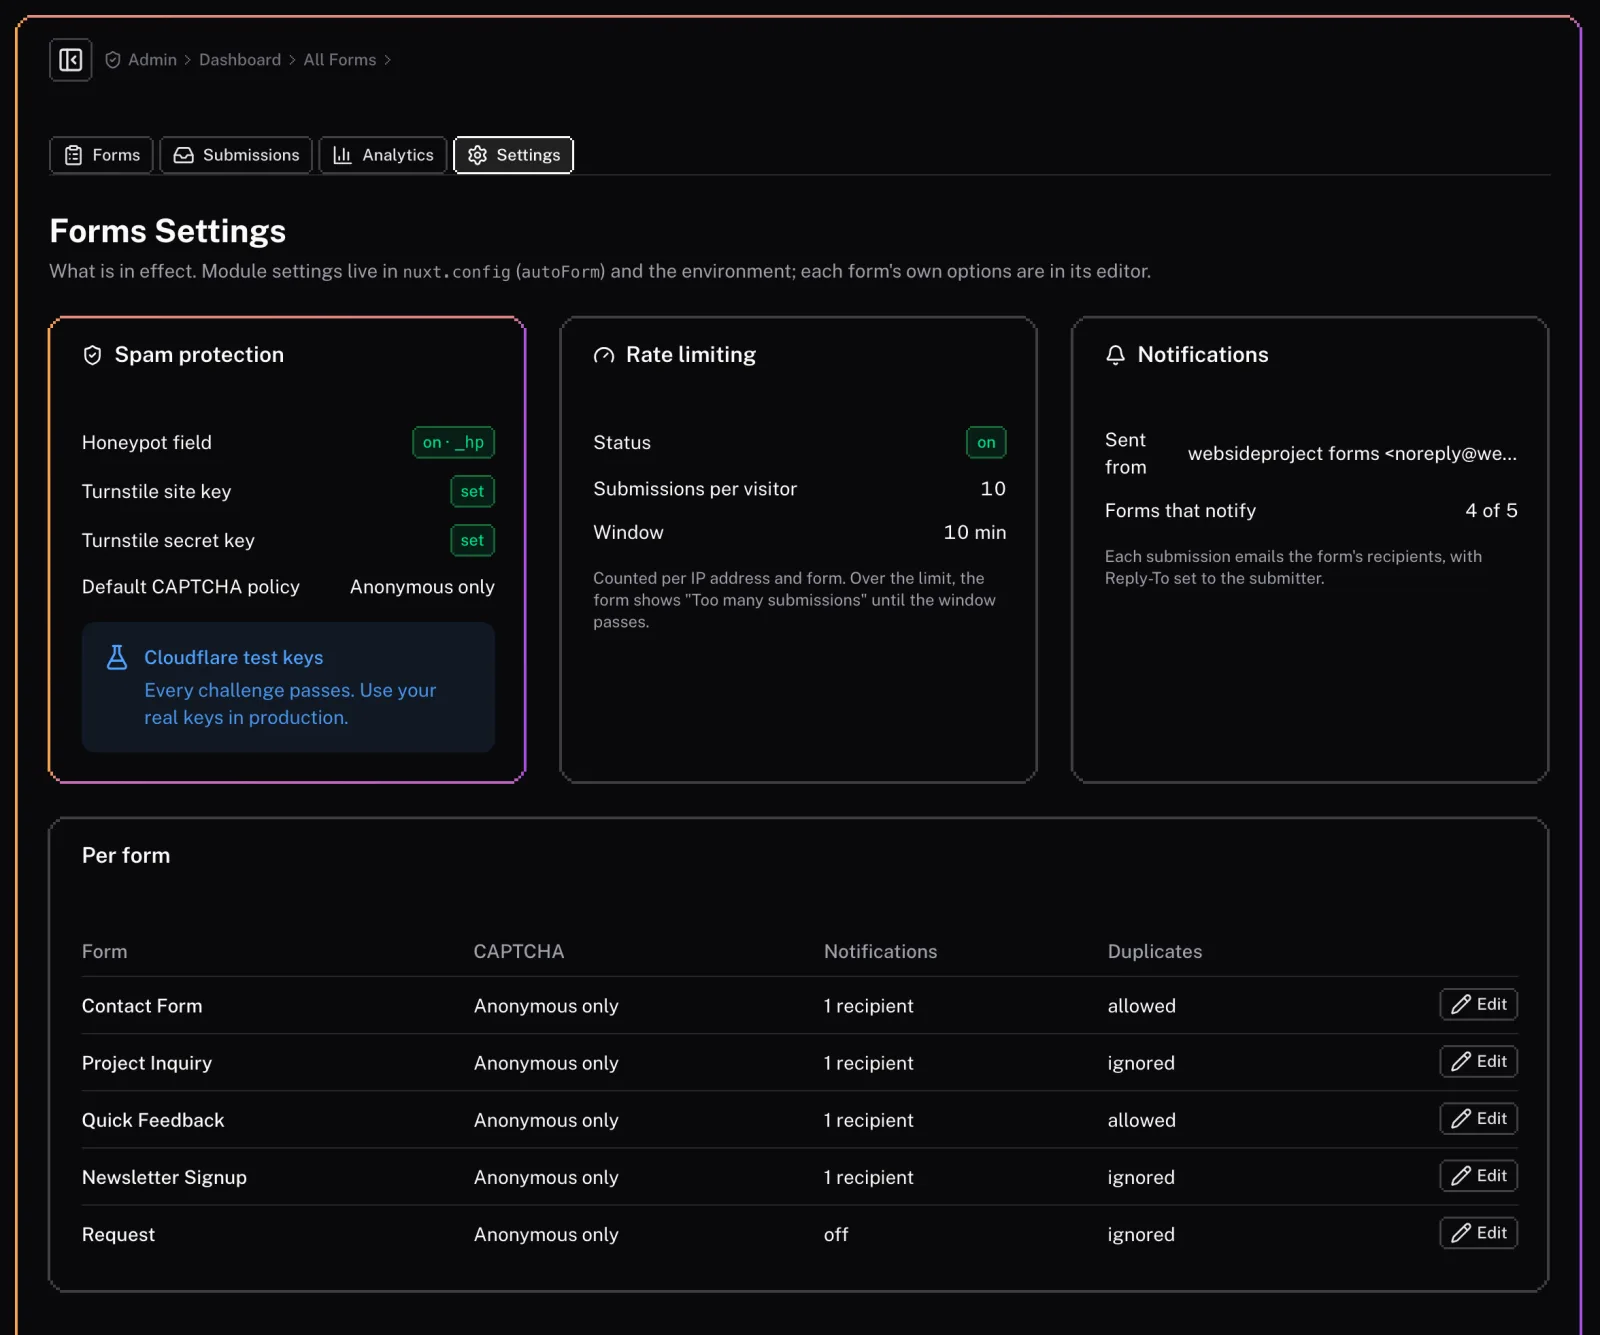The width and height of the screenshot is (1600, 1335).
Task: Click the Submissions per visitor value '10'
Action: pos(993,488)
